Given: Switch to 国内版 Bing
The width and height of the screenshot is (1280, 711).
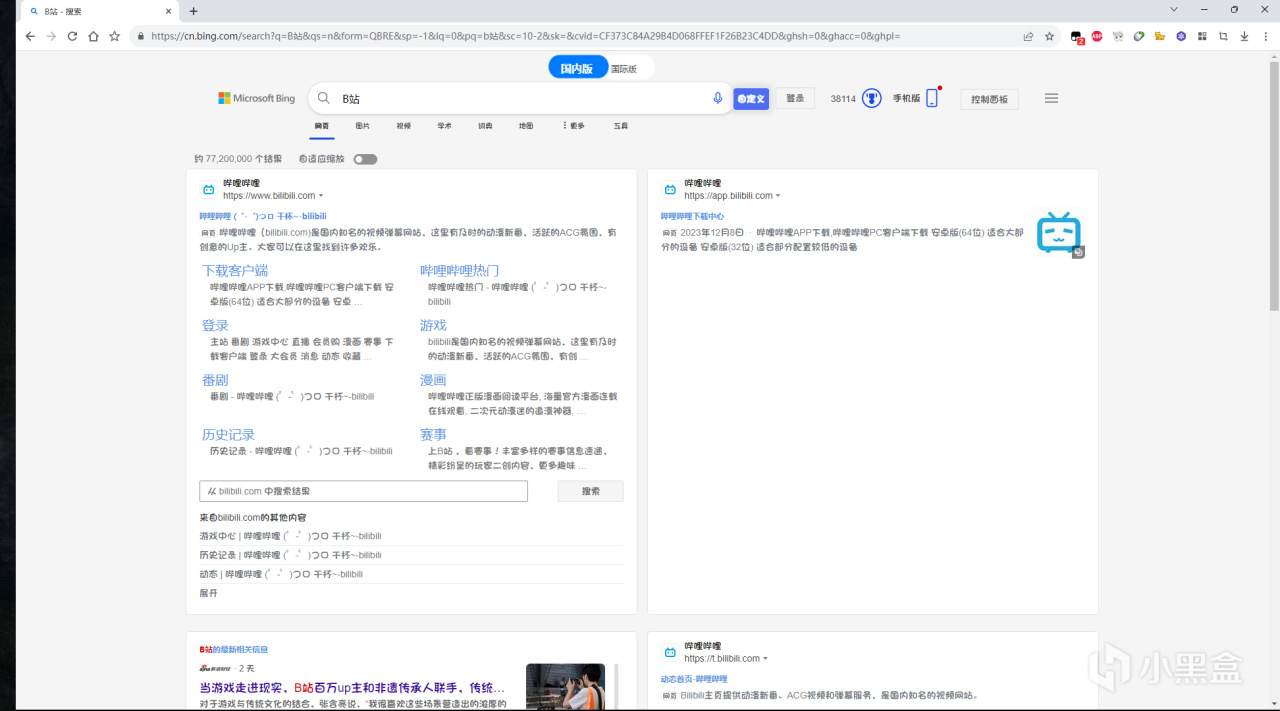Looking at the screenshot, I should click(x=577, y=69).
